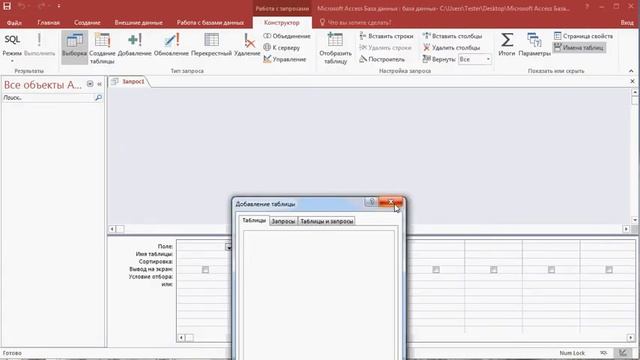
Task: Open Параметры query parameters
Action: pyautogui.click(x=534, y=44)
